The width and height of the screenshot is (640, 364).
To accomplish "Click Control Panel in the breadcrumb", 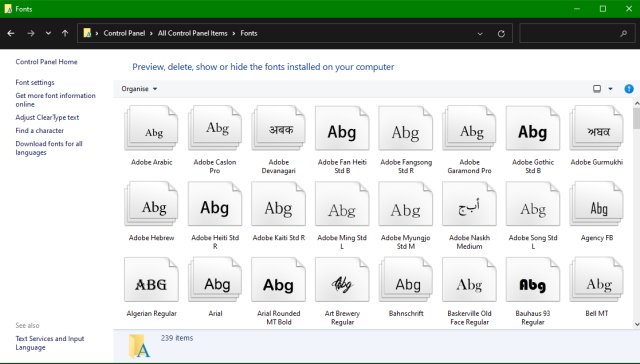I will tap(124, 33).
